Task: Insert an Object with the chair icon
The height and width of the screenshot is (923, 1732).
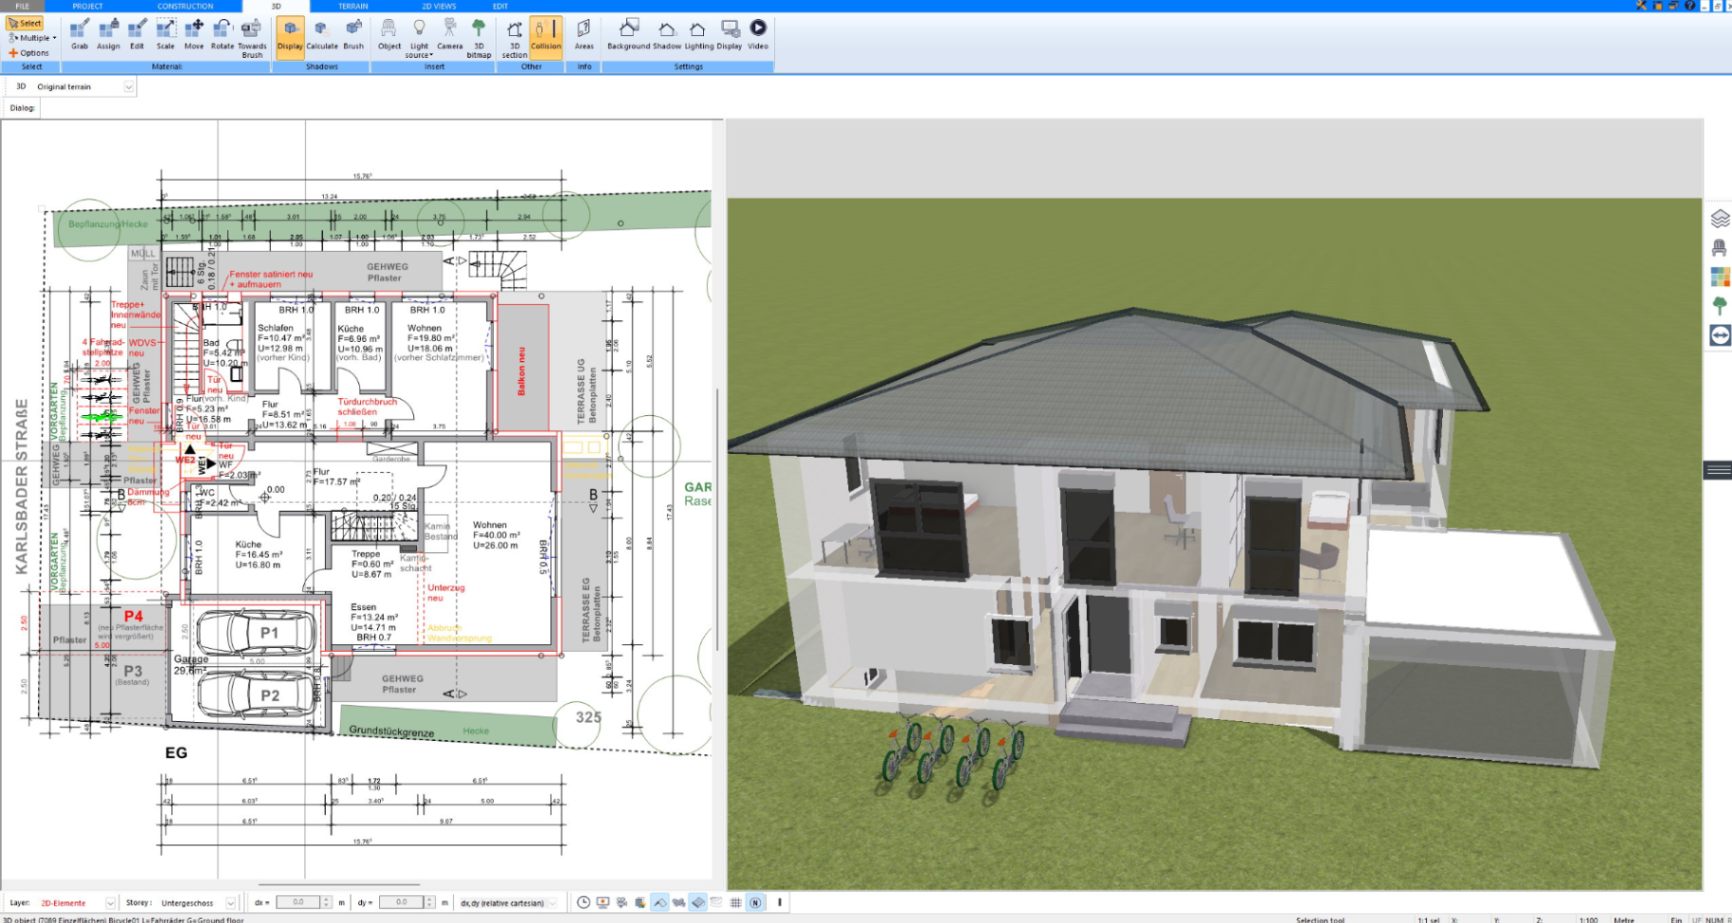Action: click(389, 35)
